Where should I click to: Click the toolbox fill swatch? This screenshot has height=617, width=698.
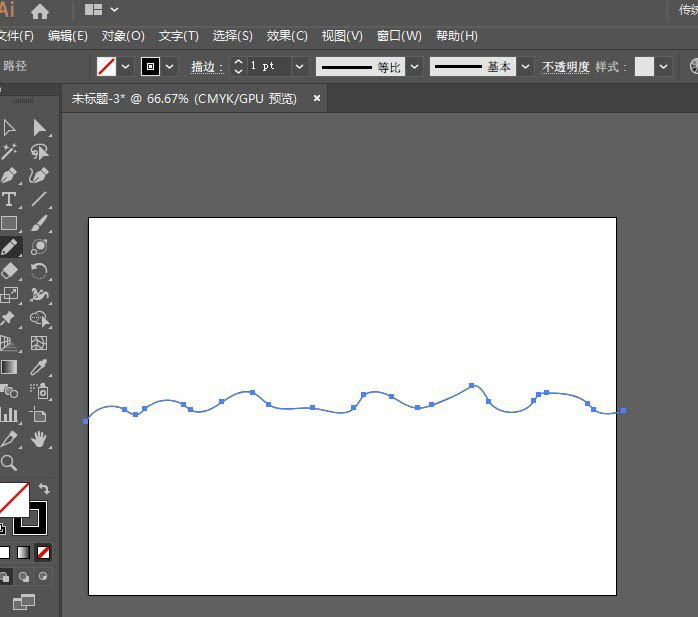click(13, 499)
